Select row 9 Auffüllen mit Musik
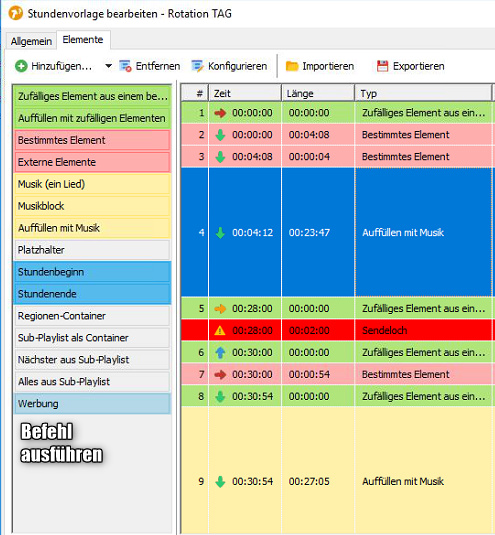Viewport: 495px width, 535px height. (x=338, y=481)
